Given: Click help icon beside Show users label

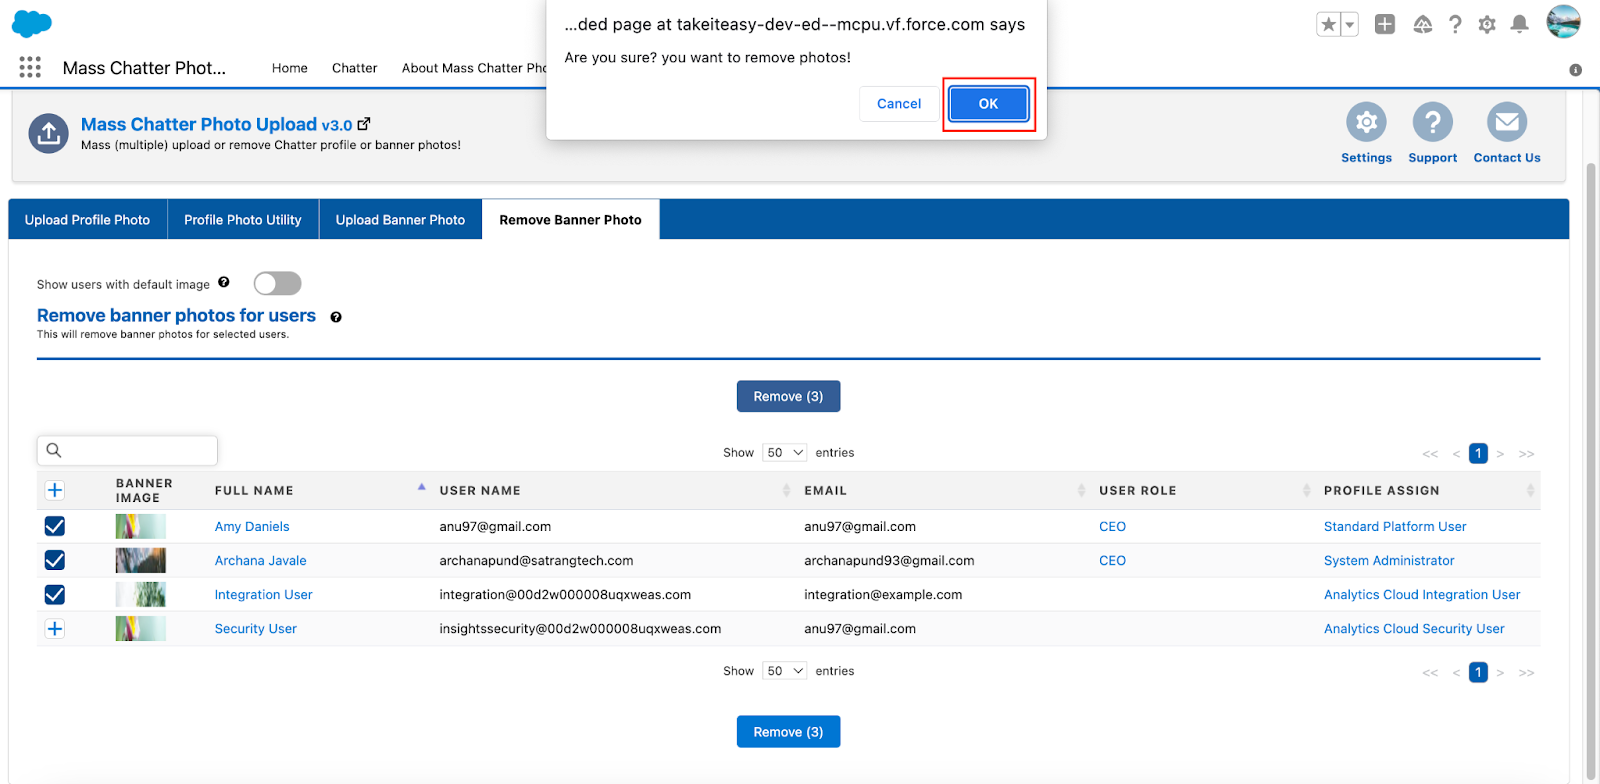Looking at the screenshot, I should tap(224, 282).
